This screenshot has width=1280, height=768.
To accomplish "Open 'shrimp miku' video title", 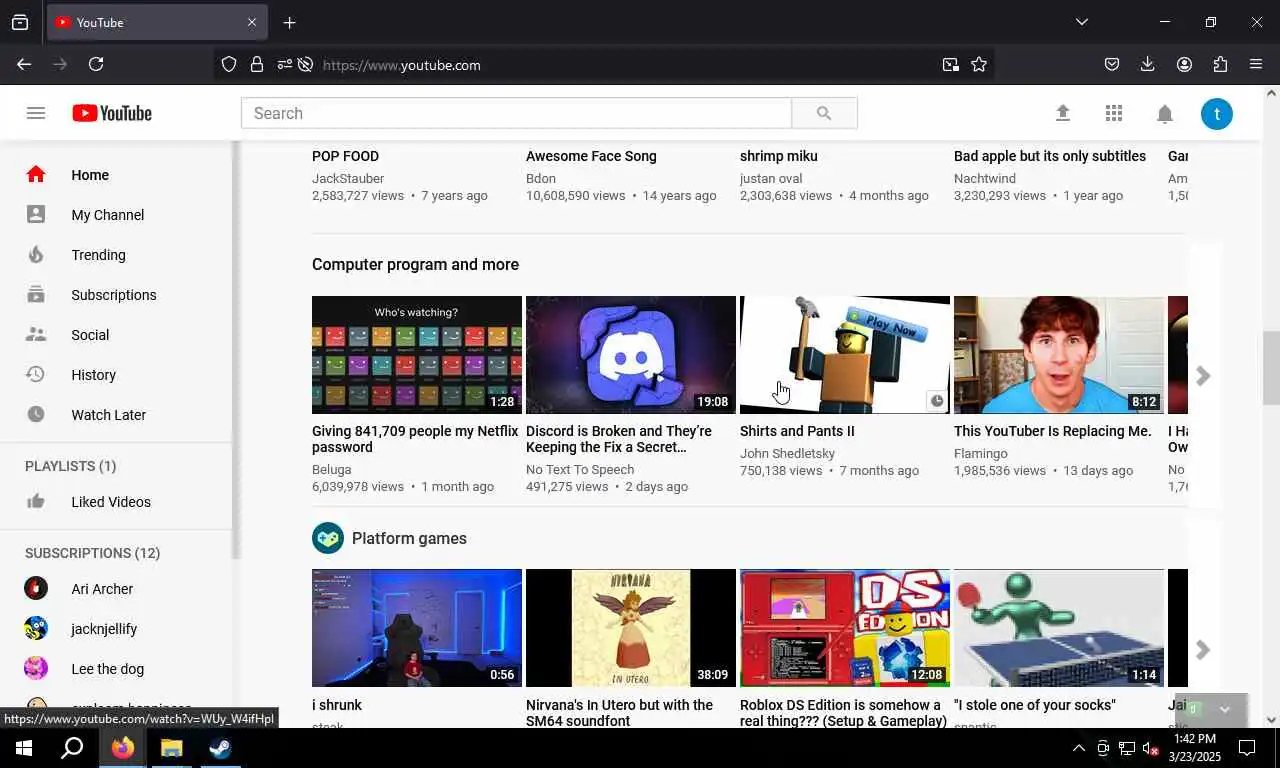I will [779, 156].
